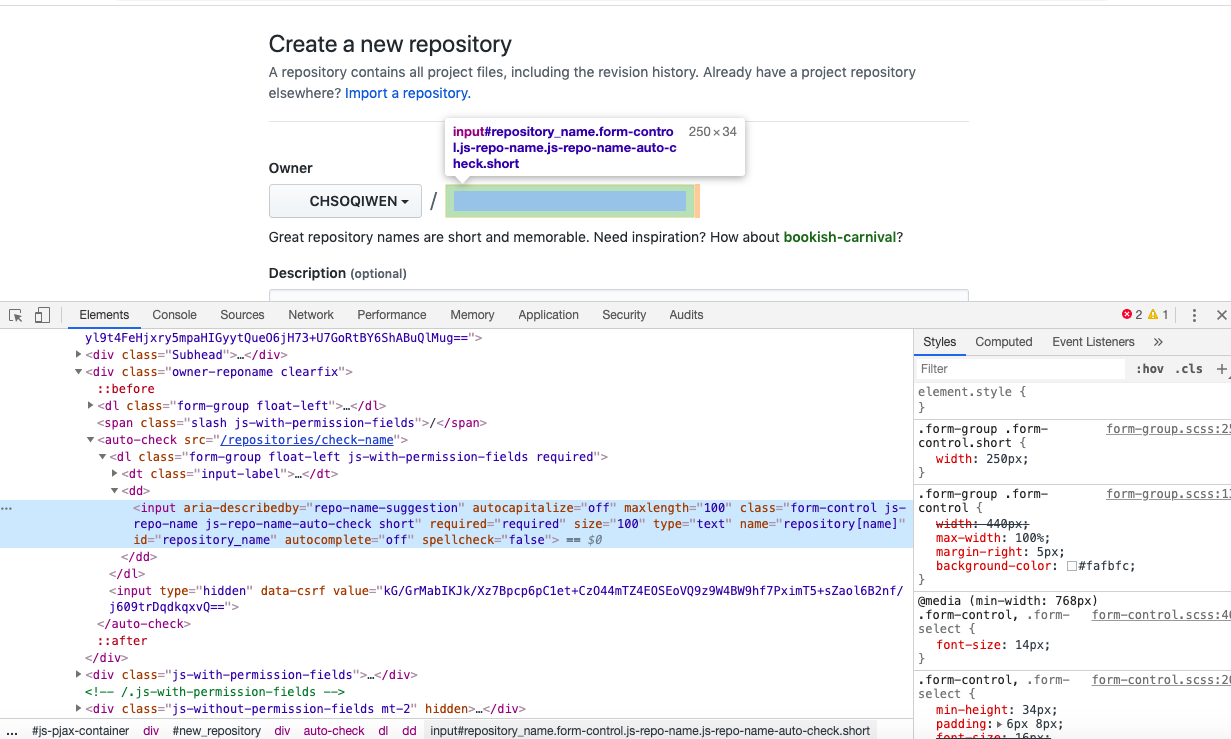1231x739 pixels.
Task: Add new style rule plus icon
Action: (x=1222, y=369)
